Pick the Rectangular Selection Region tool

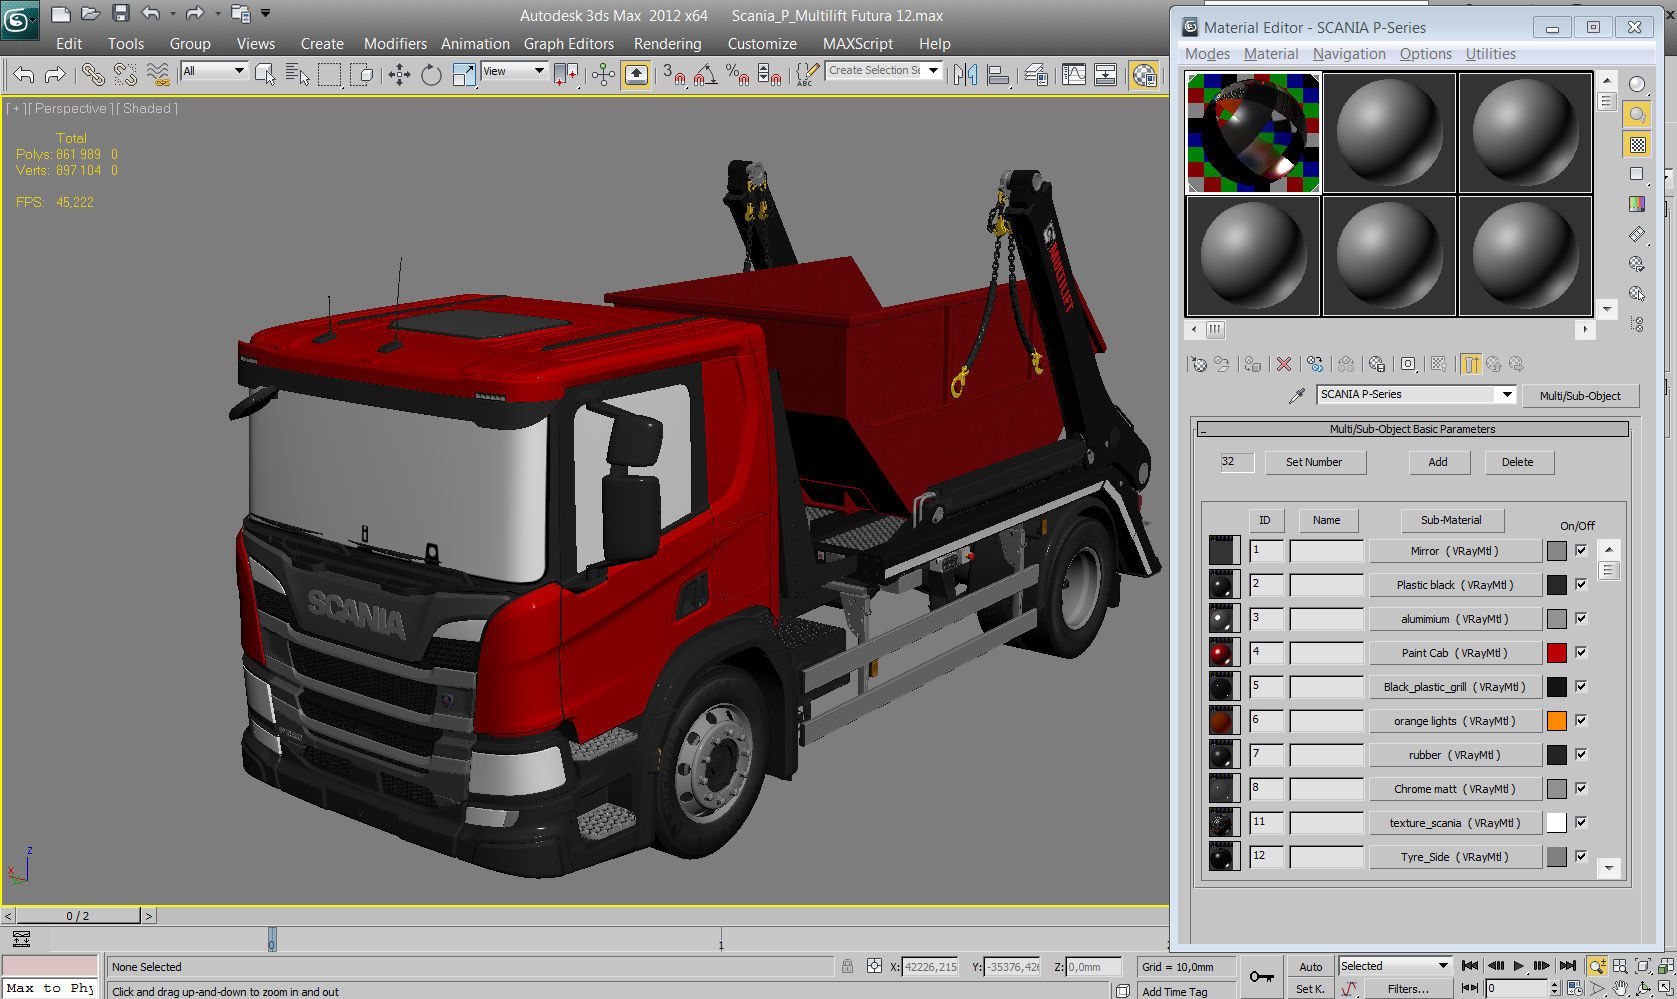click(x=329, y=74)
